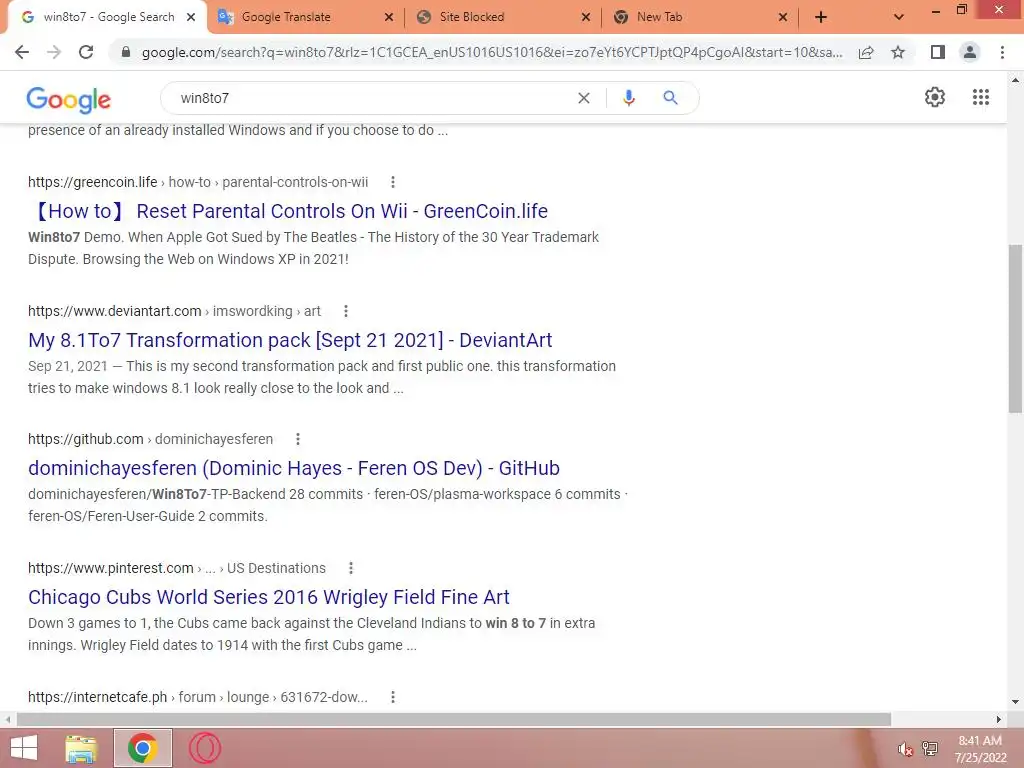Screen dimensions: 1024x768
Task: Open Chicago Cubs World Series result
Action: point(268,597)
